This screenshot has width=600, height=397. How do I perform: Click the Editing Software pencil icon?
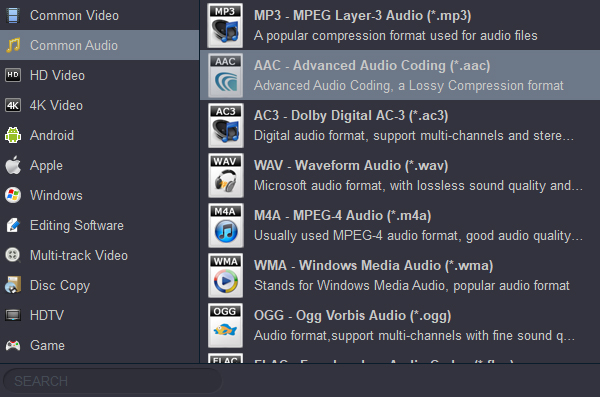[x=13, y=225]
